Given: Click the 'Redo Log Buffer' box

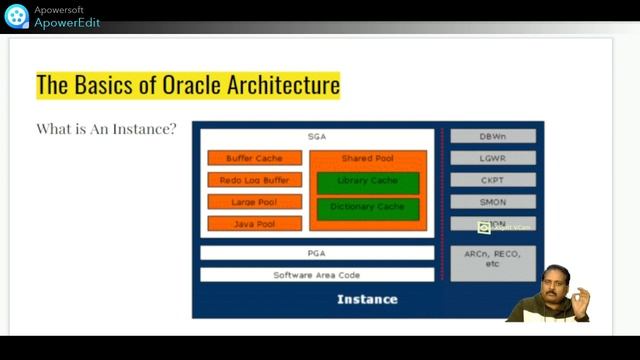Looking at the screenshot, I should 255,180.
